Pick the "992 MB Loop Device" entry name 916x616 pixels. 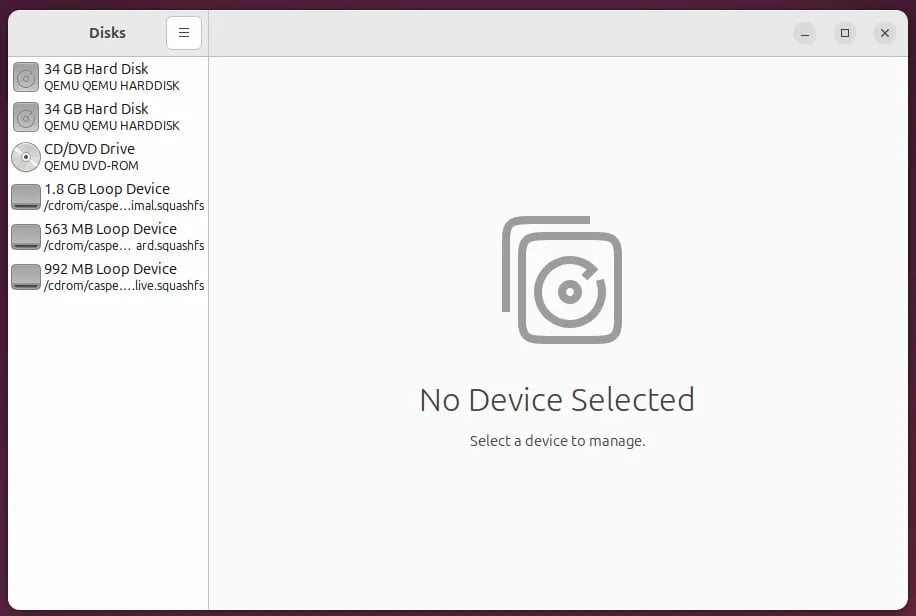[x=110, y=269]
